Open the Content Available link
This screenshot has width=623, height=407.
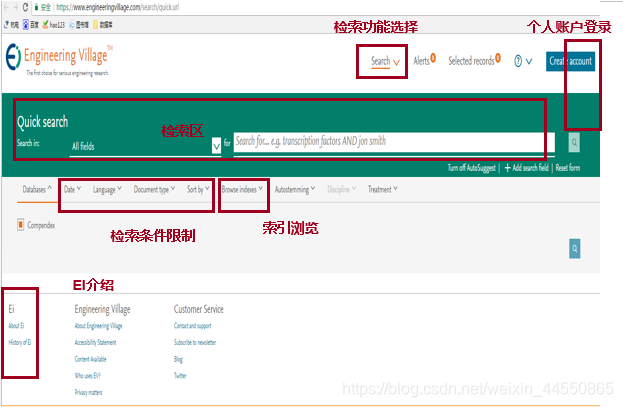point(91,359)
